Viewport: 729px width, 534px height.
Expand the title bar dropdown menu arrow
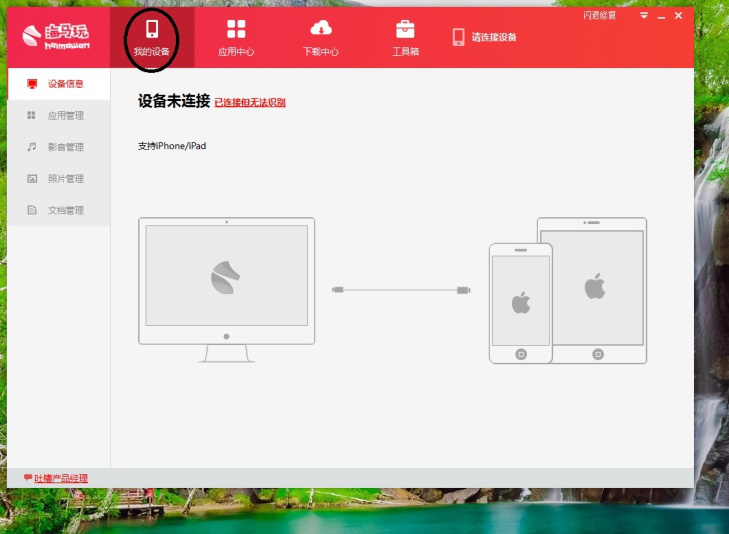tap(644, 16)
